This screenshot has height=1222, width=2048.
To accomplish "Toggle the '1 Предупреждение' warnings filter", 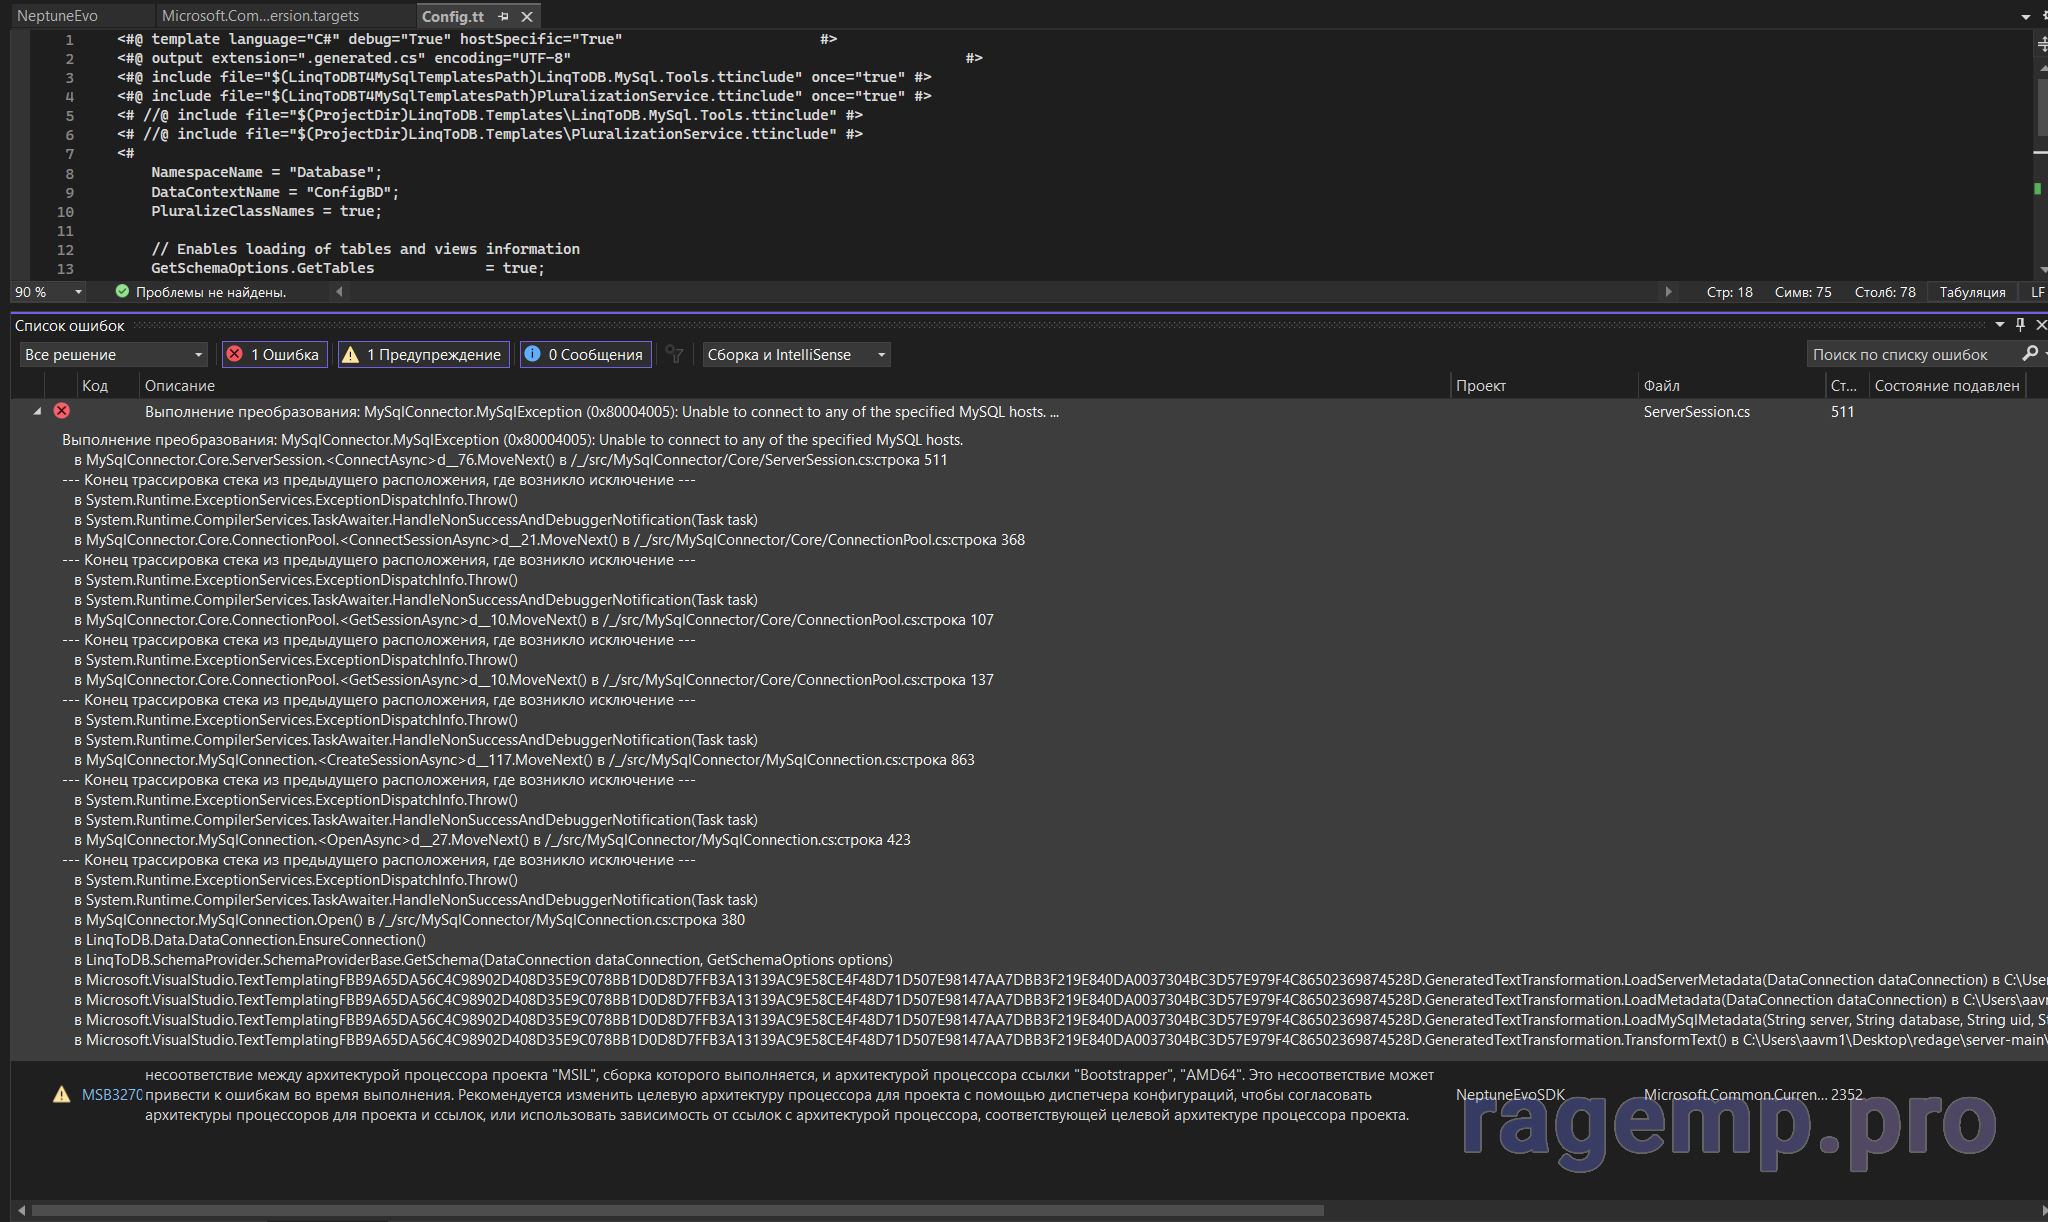I will click(x=423, y=355).
